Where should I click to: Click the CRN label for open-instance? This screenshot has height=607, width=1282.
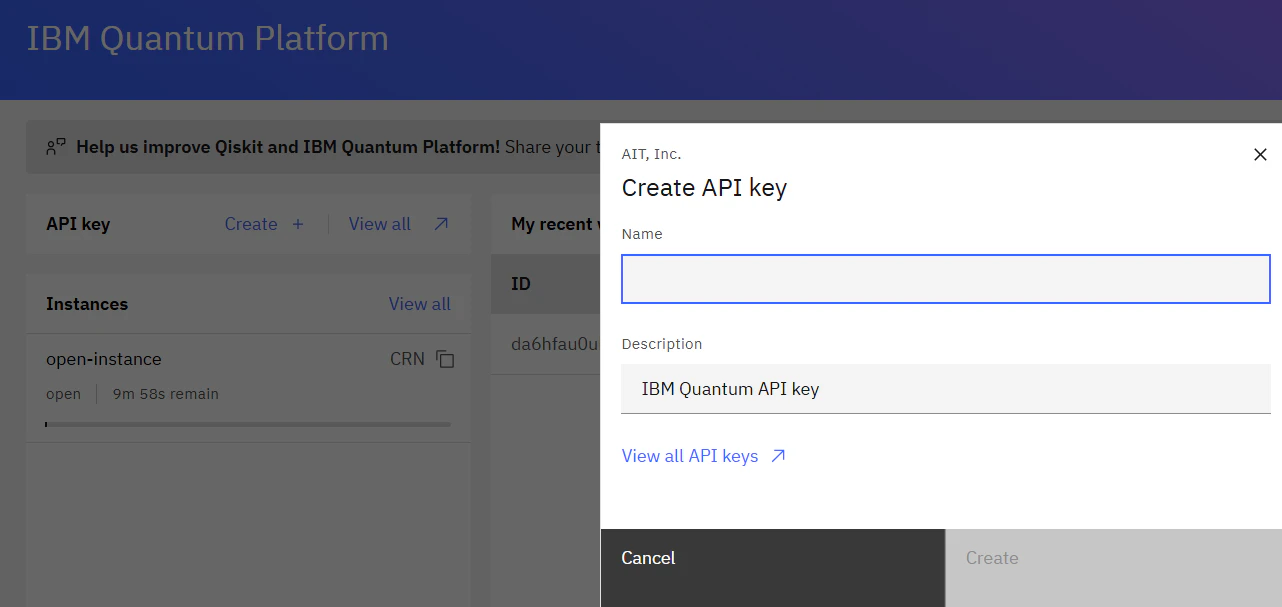407,359
